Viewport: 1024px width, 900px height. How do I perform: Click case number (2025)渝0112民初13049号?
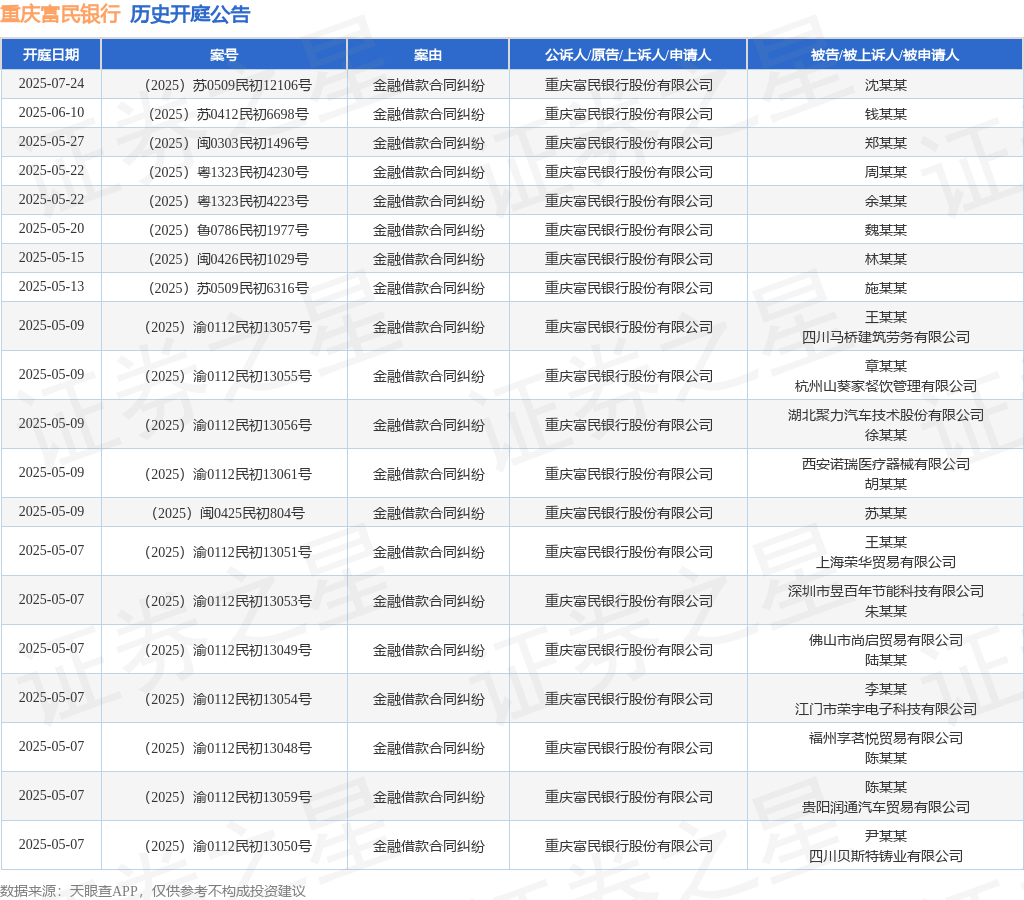coord(227,651)
